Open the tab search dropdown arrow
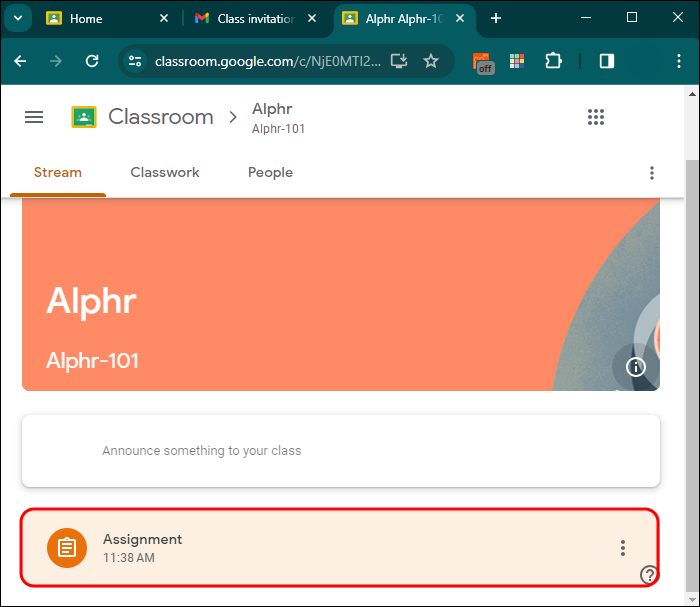700x607 pixels. point(18,18)
